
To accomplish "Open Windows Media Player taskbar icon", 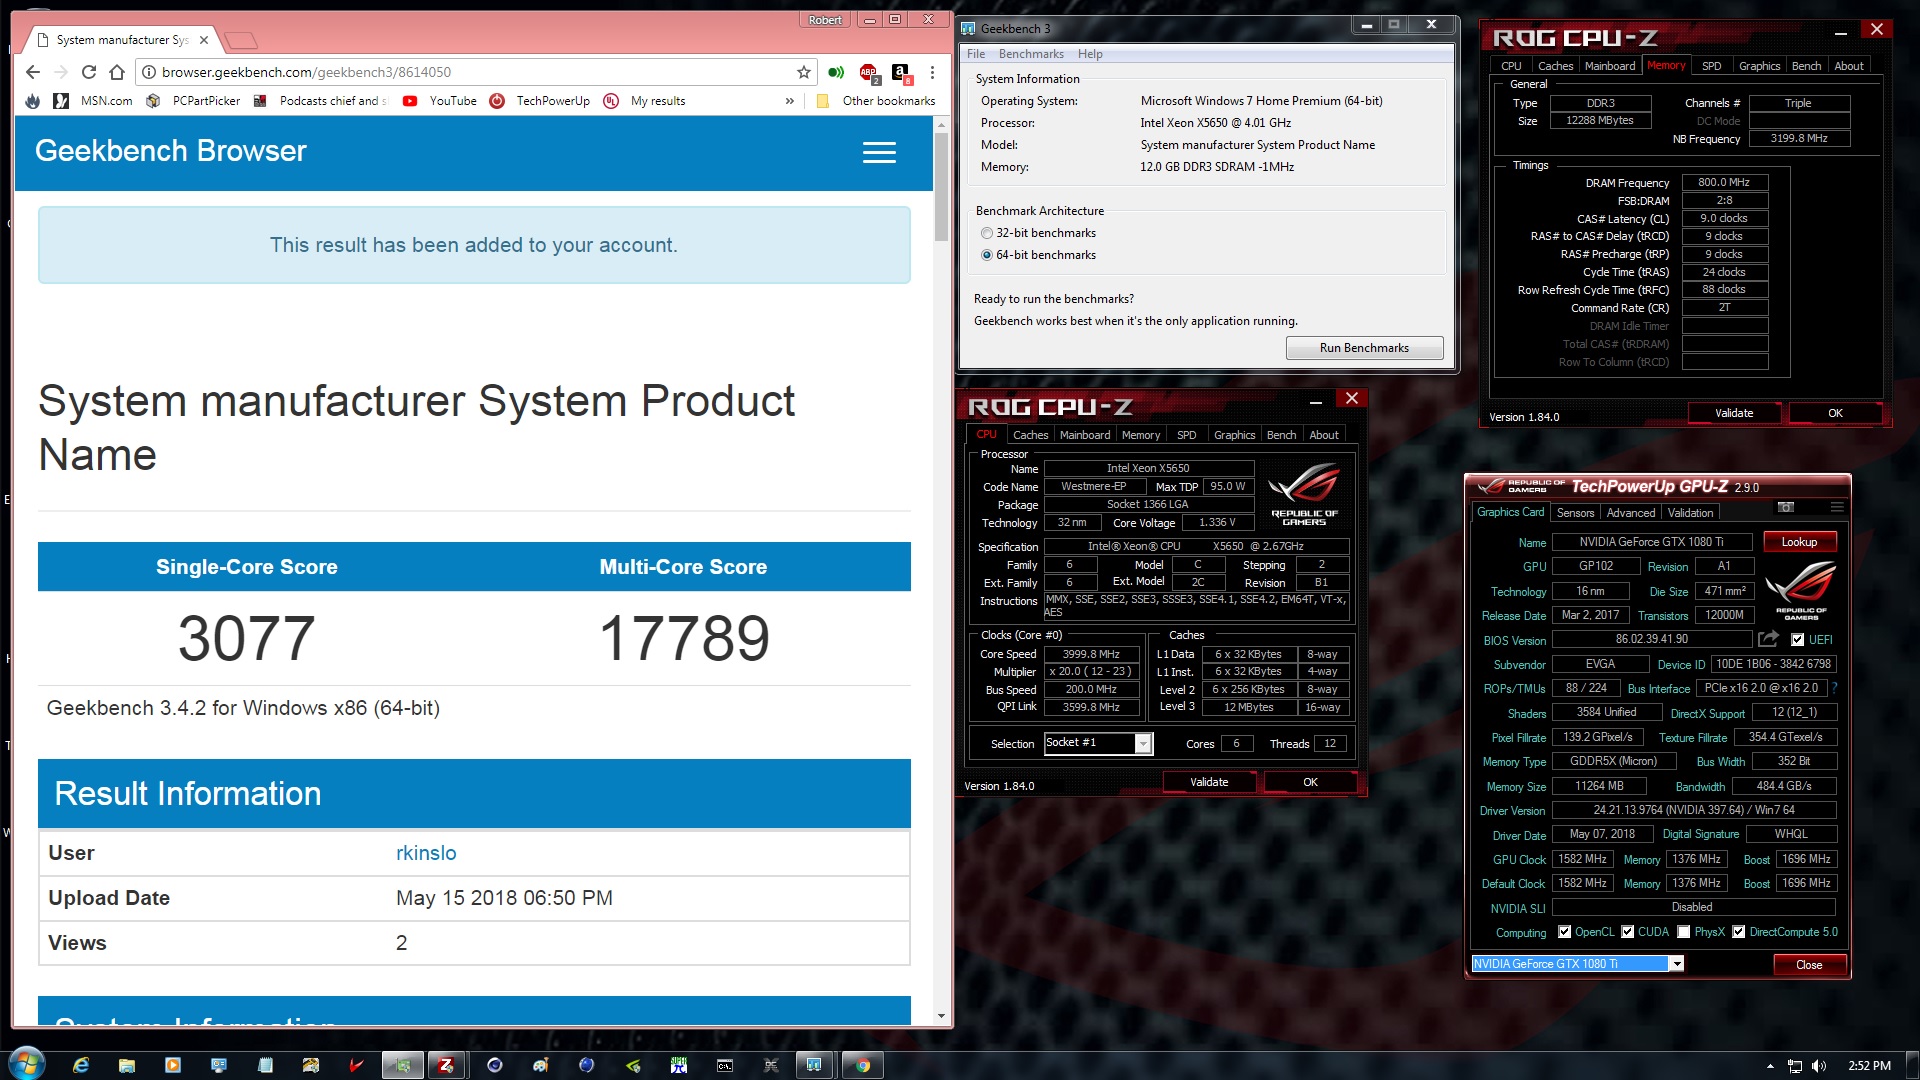I will tap(173, 1065).
